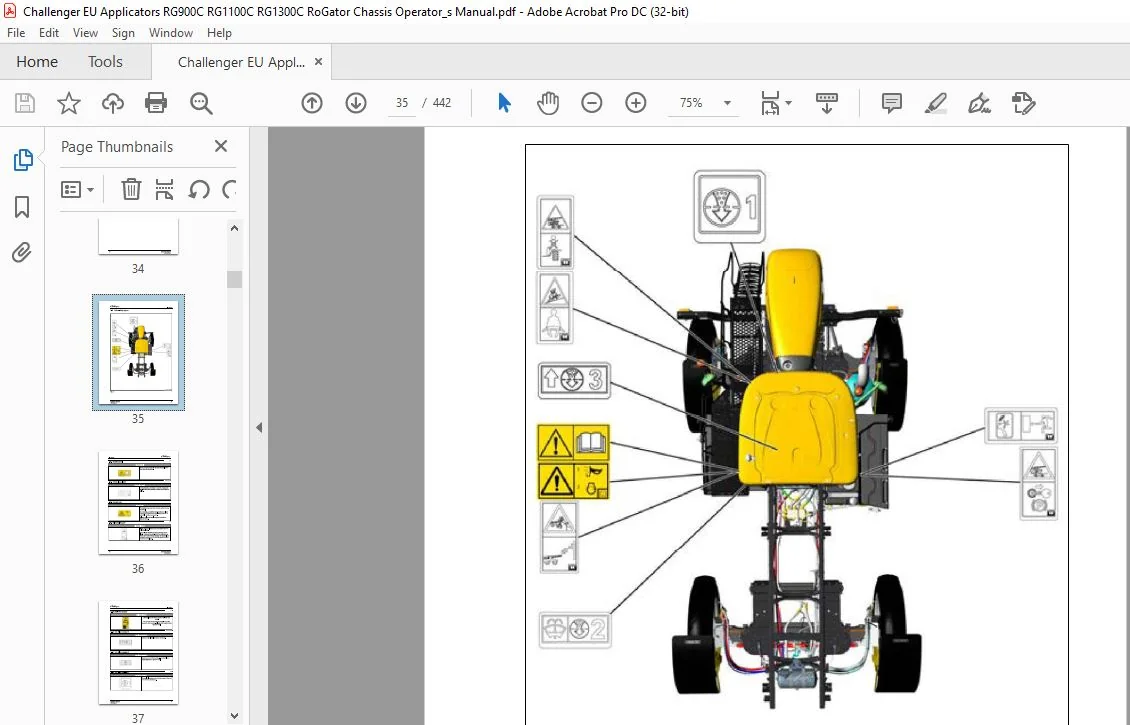This screenshot has width=1130, height=725.
Task: Click the decal numbered 3 on page
Action: pyautogui.click(x=574, y=381)
